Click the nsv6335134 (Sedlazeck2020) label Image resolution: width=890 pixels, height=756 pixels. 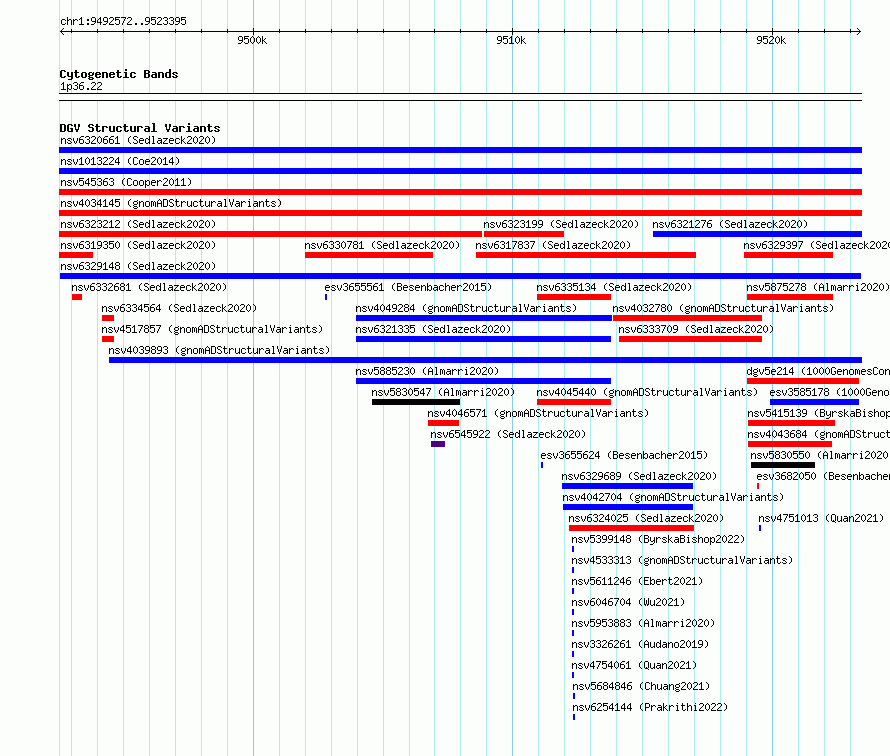[614, 287]
